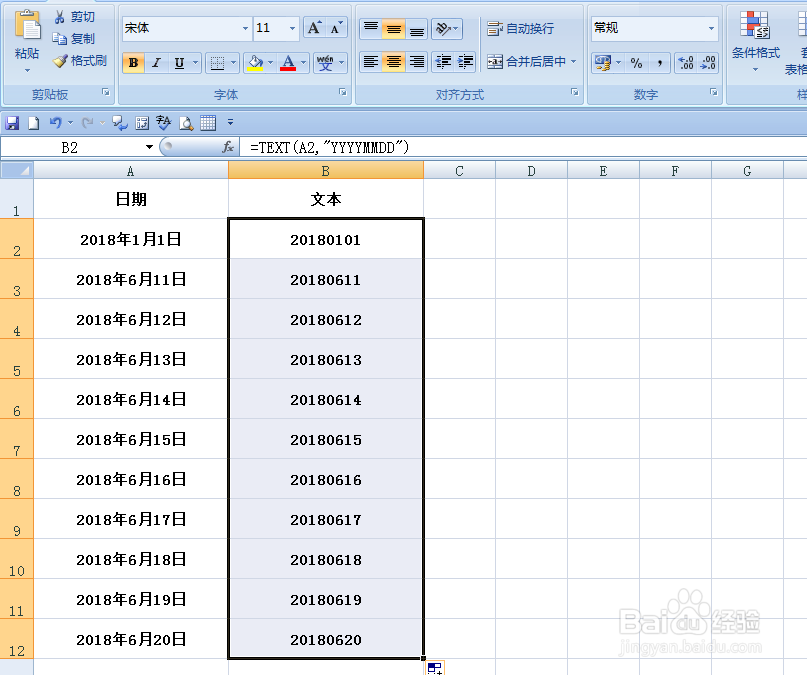
Task: Toggle middle vertical alignment
Action: tap(394, 28)
